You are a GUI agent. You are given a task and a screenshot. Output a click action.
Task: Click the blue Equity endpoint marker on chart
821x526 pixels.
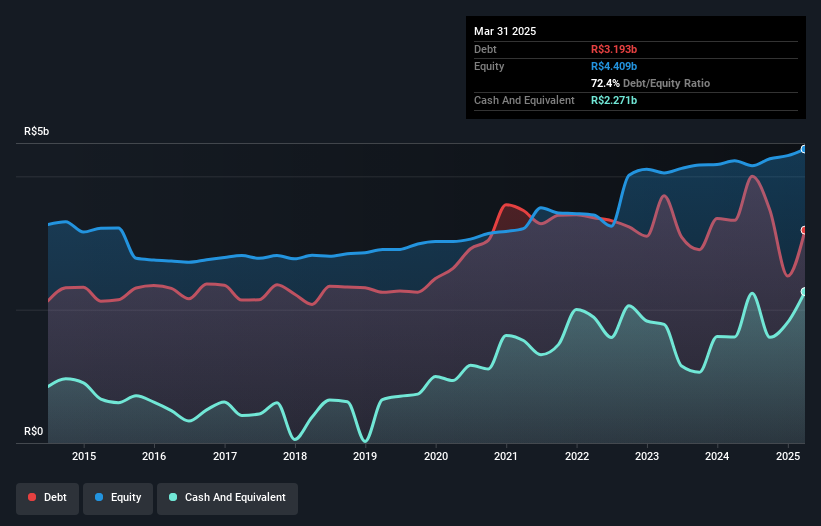point(804,149)
